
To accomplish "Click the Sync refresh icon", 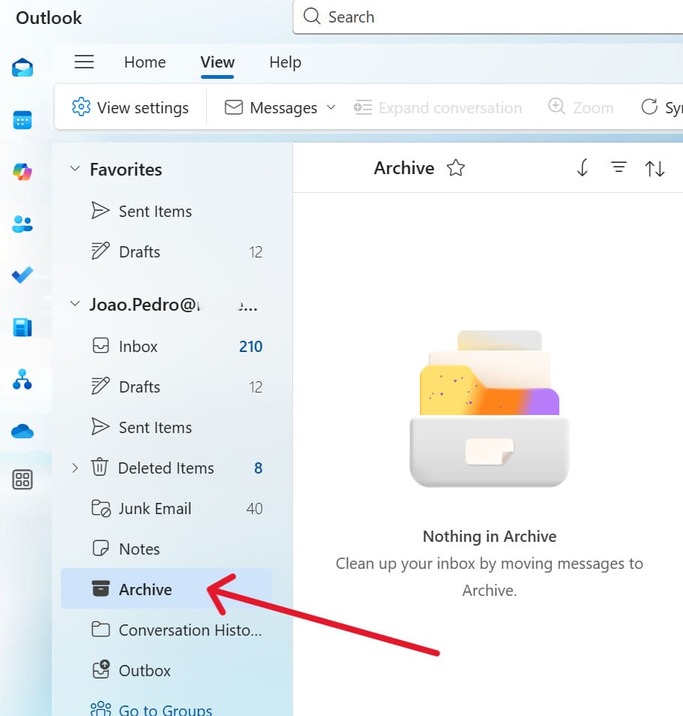I will tap(649, 107).
